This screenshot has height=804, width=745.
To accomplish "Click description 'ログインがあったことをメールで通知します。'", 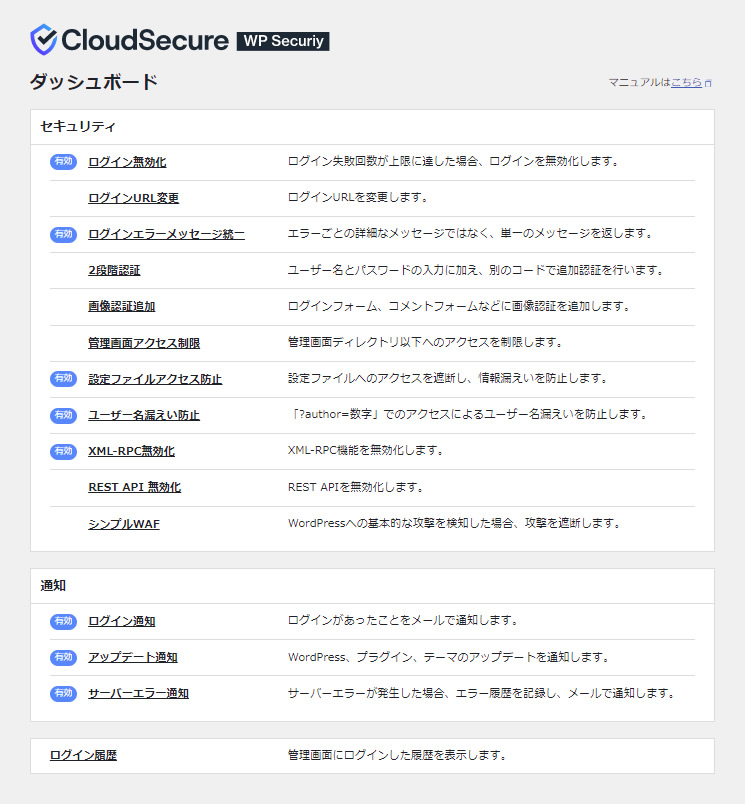I will click(x=403, y=620).
